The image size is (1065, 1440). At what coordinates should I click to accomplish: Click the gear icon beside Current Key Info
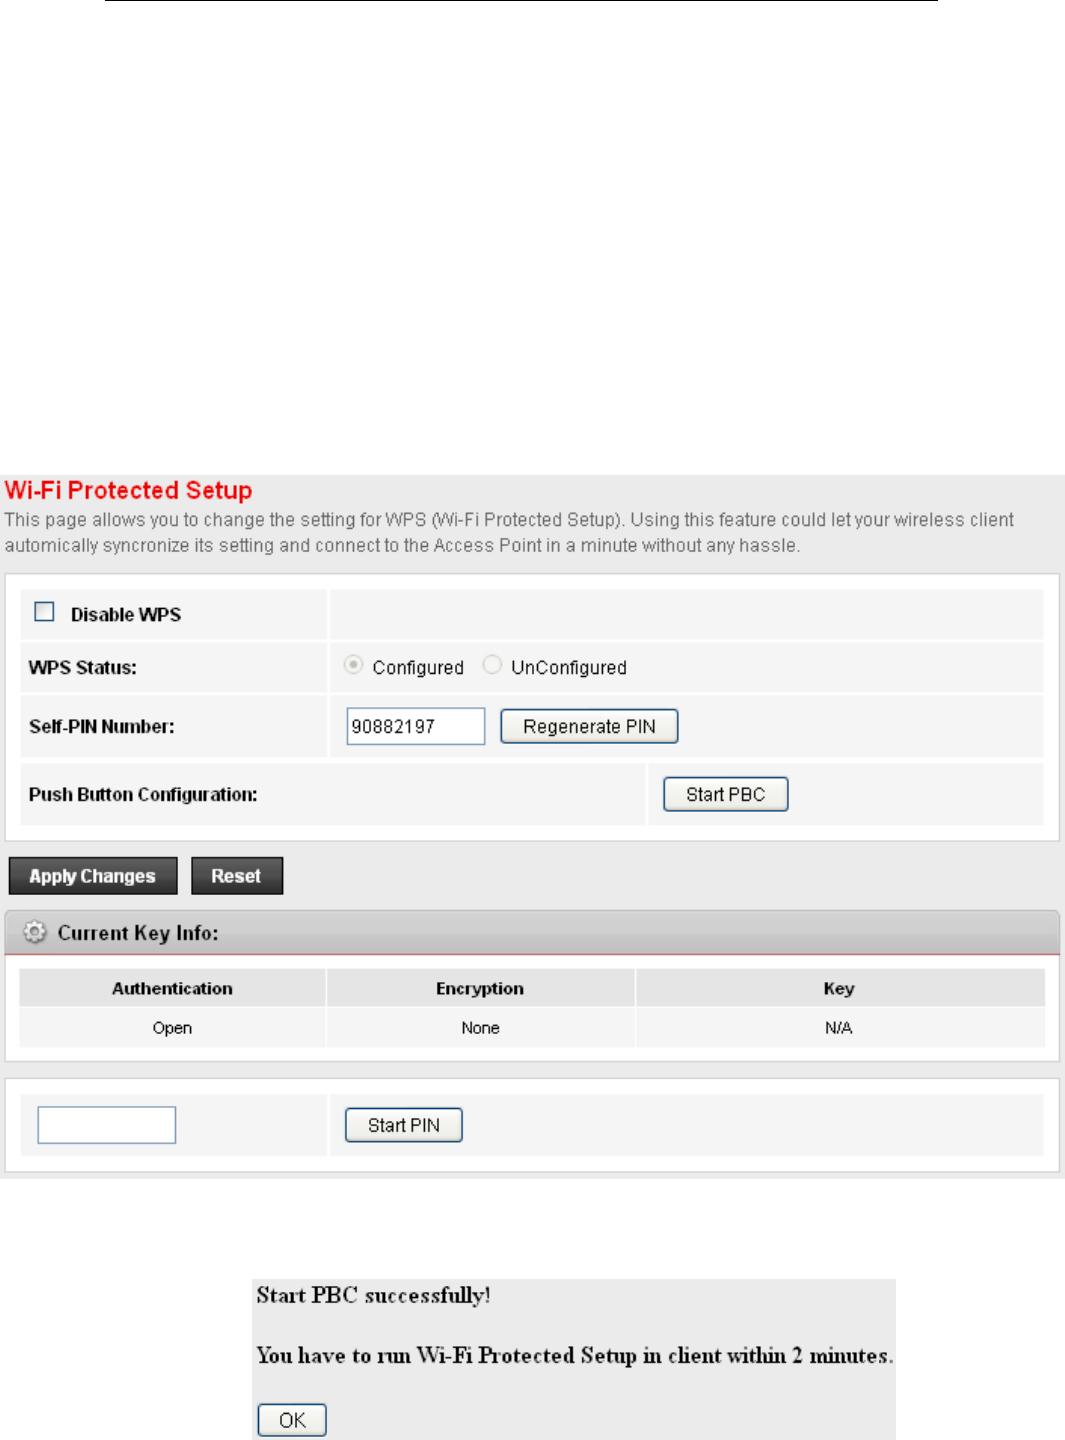coord(35,932)
